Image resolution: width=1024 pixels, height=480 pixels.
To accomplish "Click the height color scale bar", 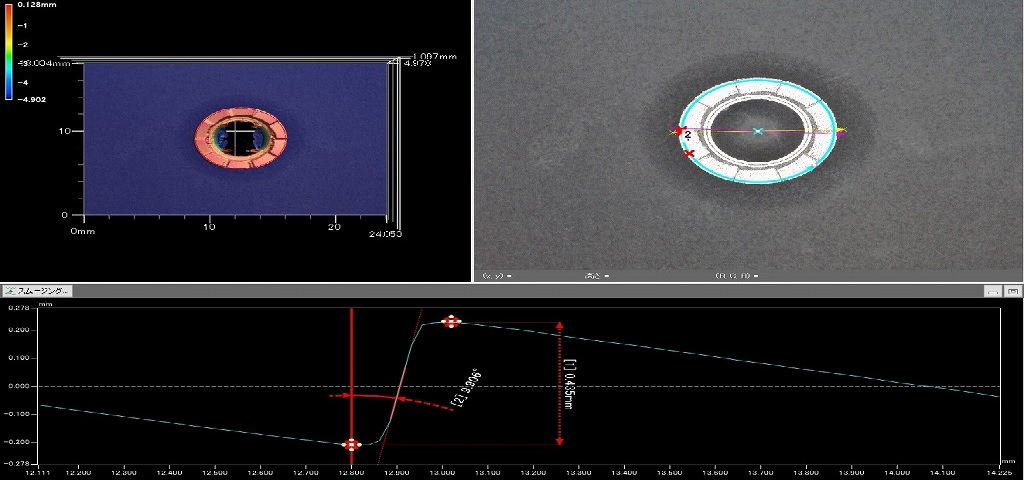I will 8,51.
